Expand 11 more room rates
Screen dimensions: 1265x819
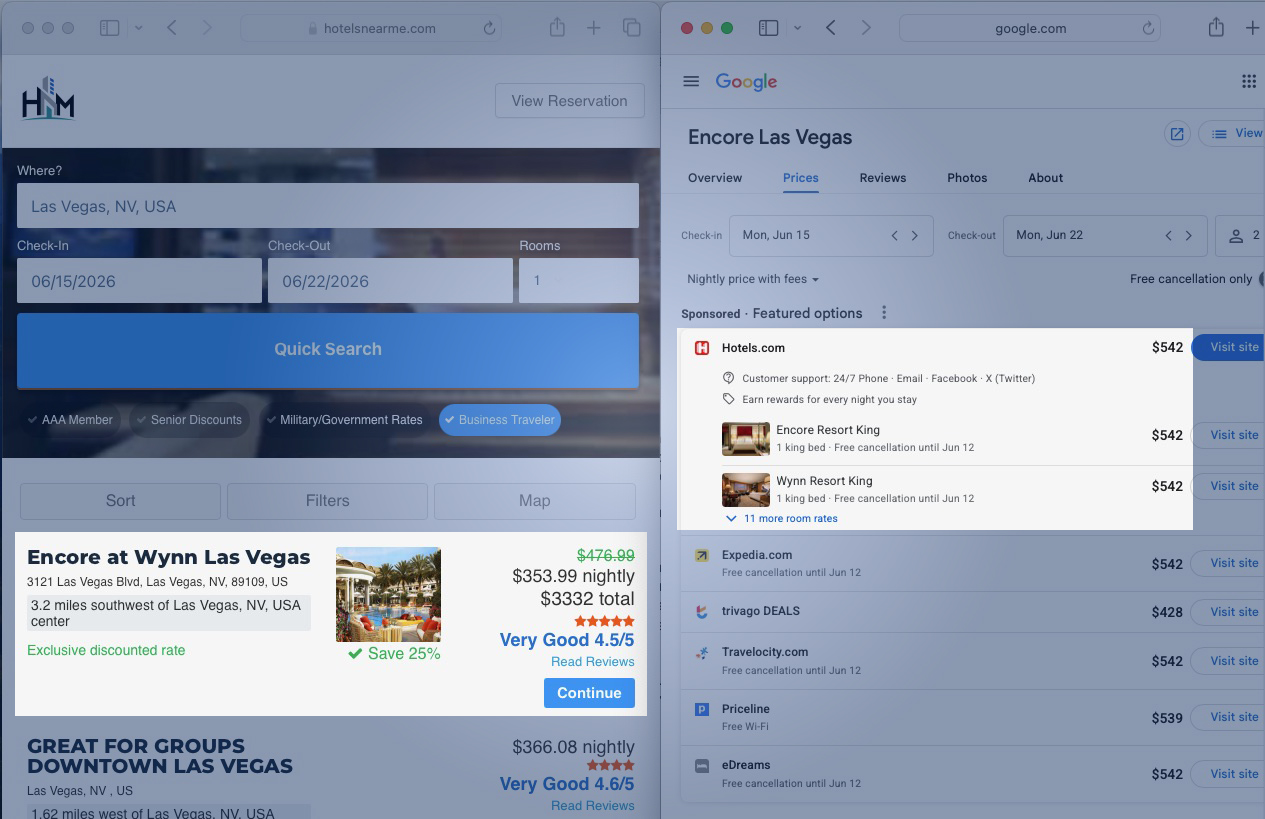coord(782,518)
